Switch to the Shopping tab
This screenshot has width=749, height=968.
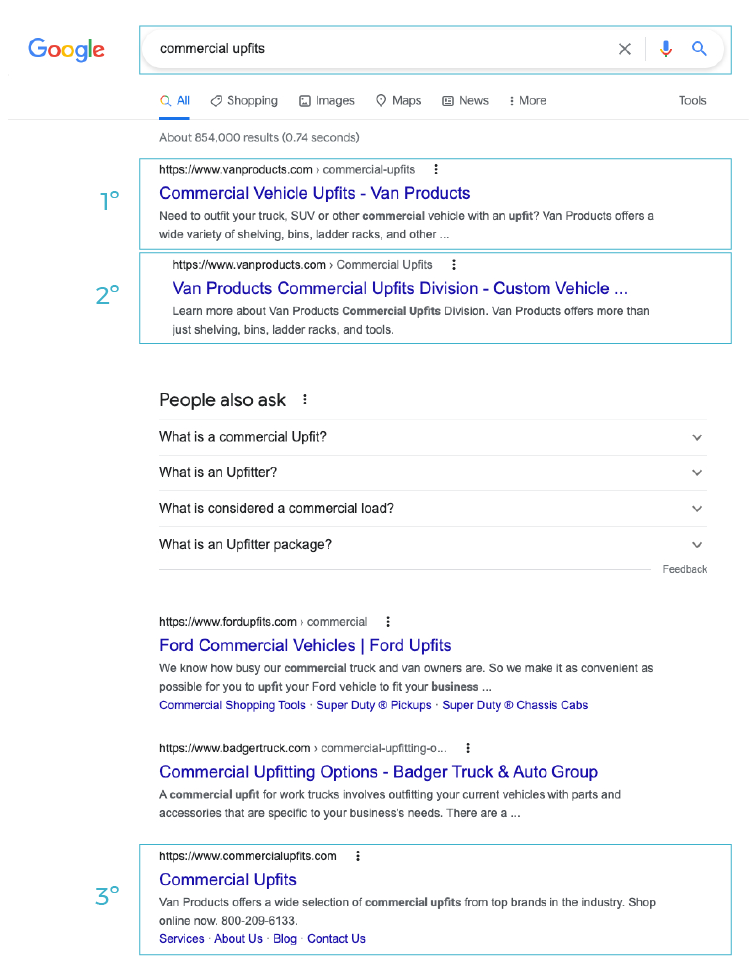244,101
